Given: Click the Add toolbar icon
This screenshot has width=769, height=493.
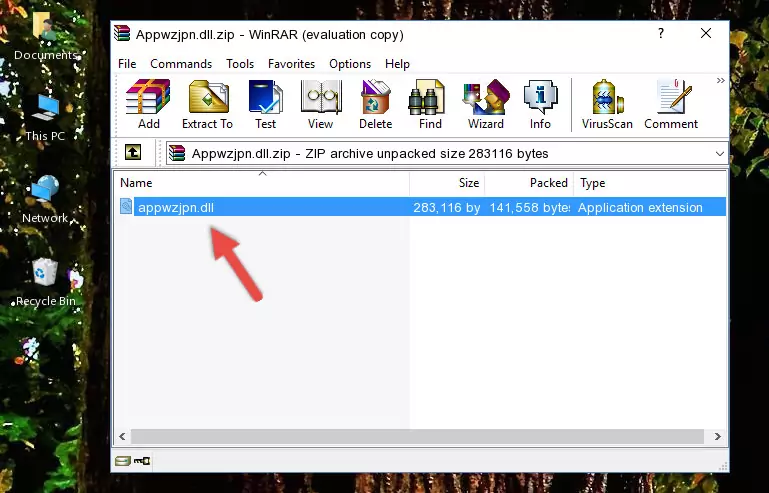Looking at the screenshot, I should click(x=148, y=104).
